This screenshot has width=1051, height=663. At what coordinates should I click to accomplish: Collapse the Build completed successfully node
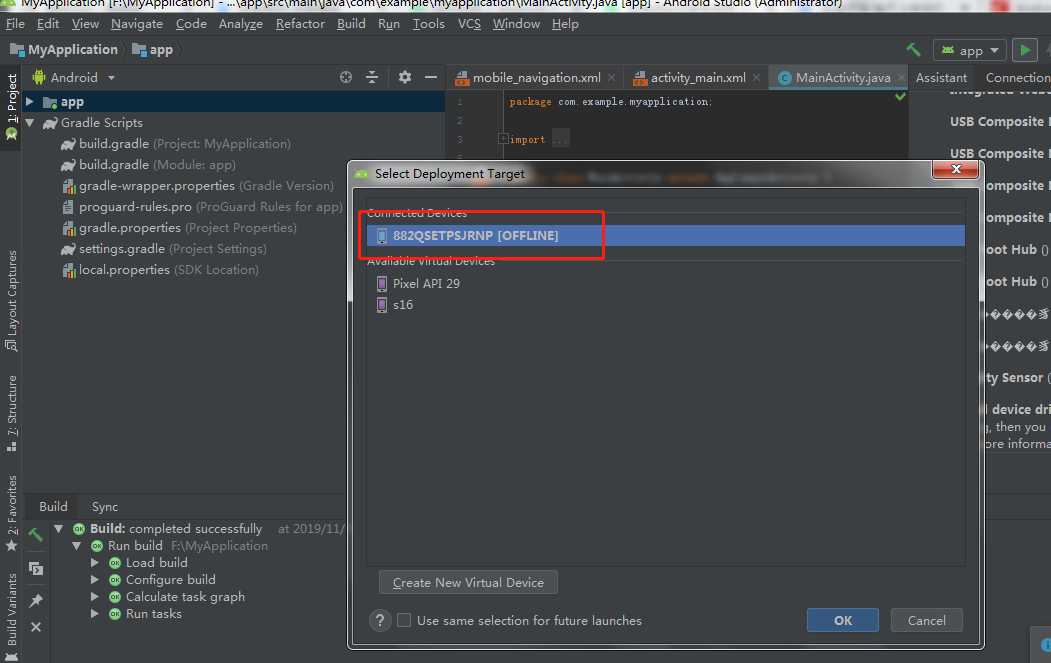coord(59,529)
